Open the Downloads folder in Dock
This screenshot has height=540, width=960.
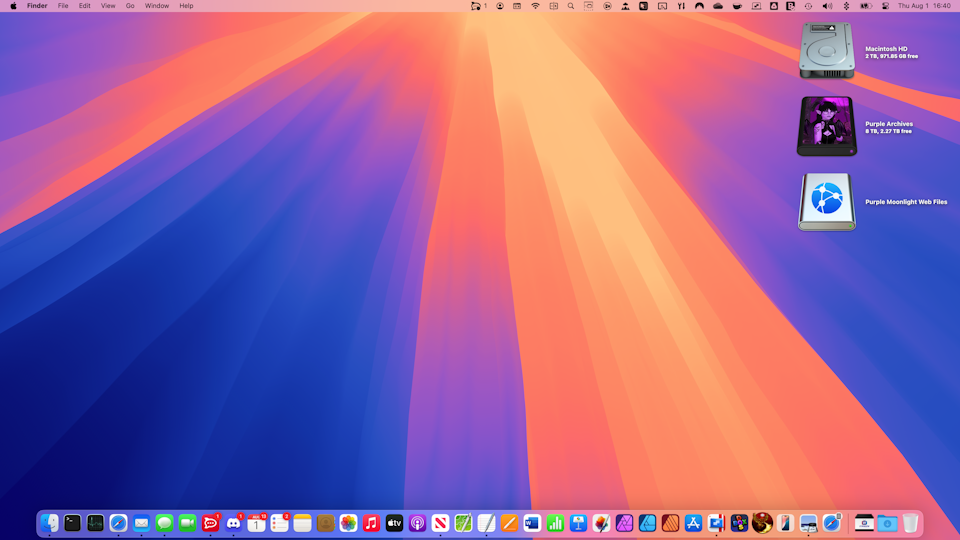887,523
